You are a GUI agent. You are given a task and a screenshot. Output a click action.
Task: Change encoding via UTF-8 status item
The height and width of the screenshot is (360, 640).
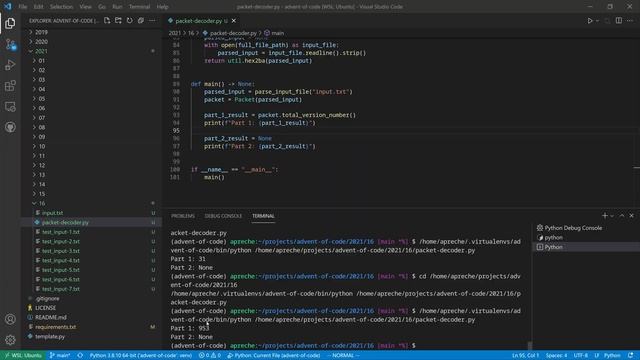(580, 355)
